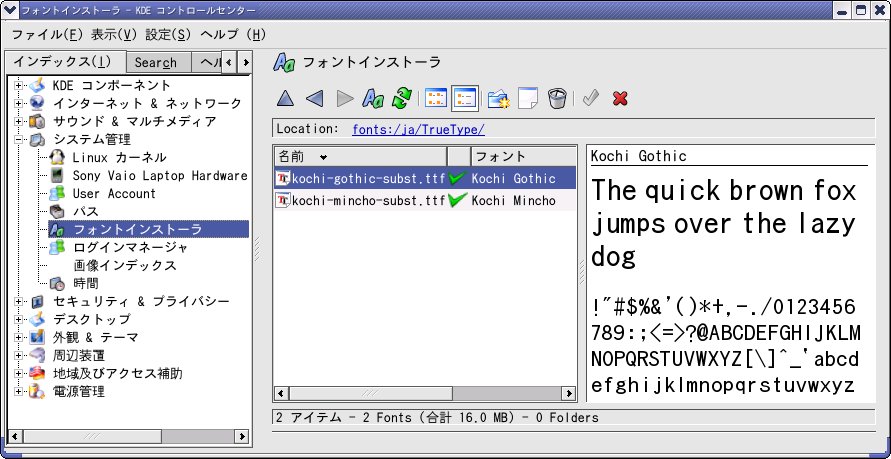Expand the 外観 & テーマ tree node
891x459 pixels.
[x=19, y=337]
